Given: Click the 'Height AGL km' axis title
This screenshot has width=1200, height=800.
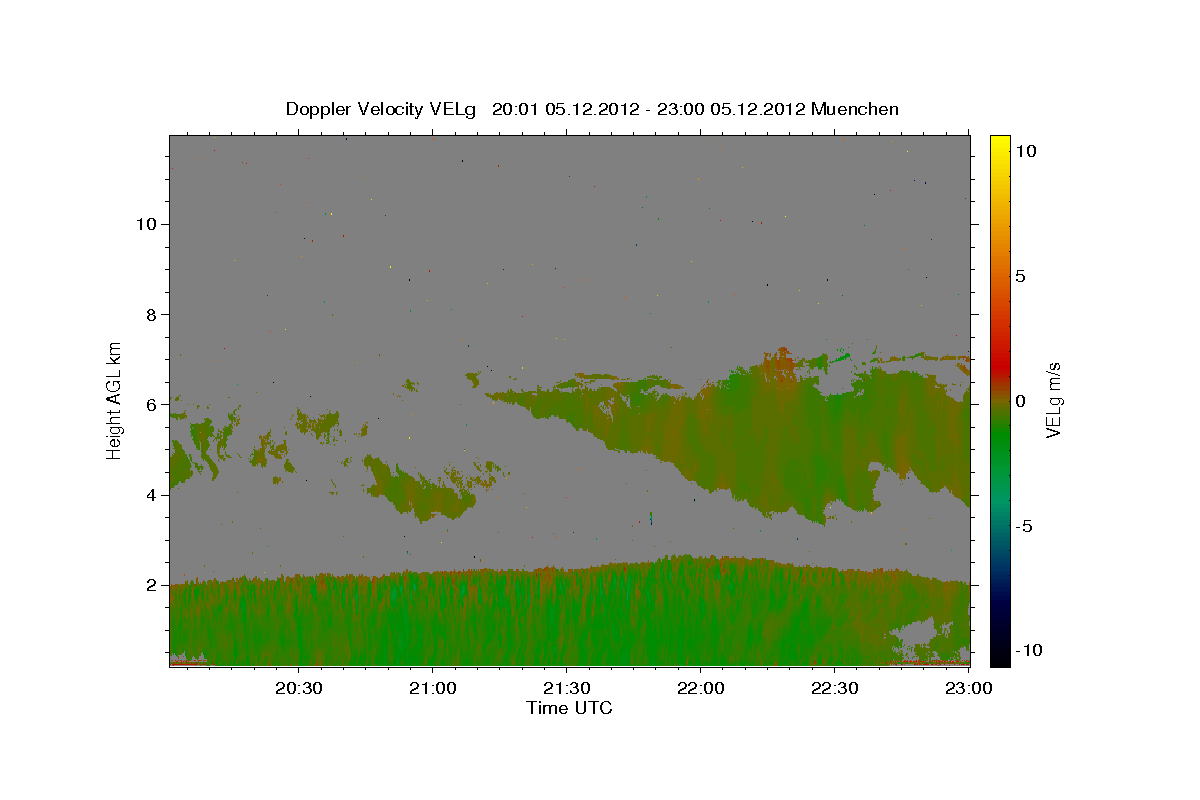Looking at the screenshot, I should coord(115,400).
